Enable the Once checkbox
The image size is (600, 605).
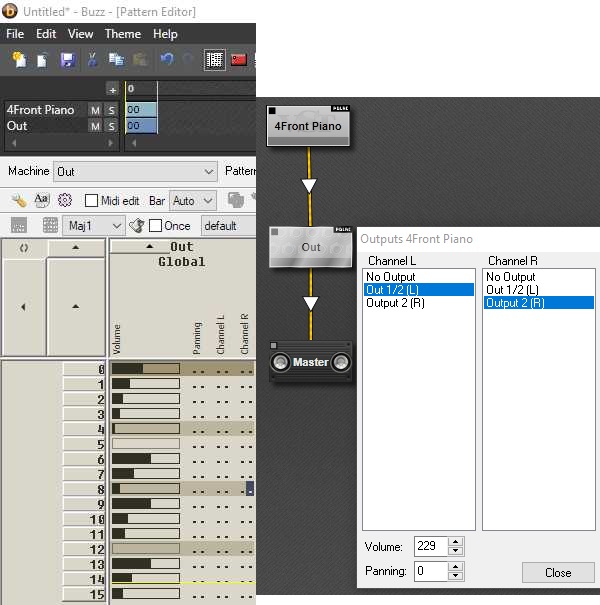pos(155,226)
